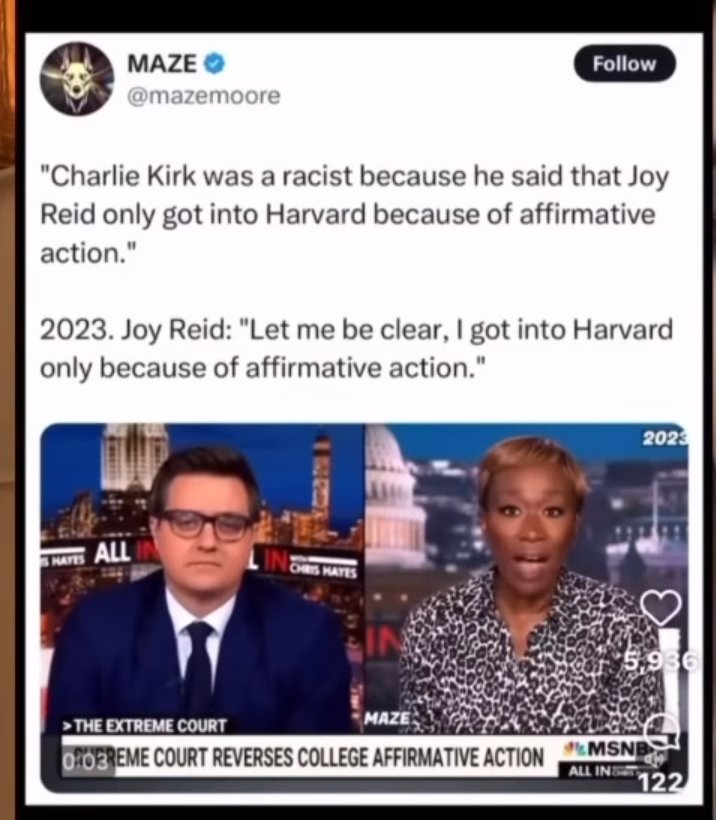Click the tweet text about Charlie Kirk

point(355,214)
